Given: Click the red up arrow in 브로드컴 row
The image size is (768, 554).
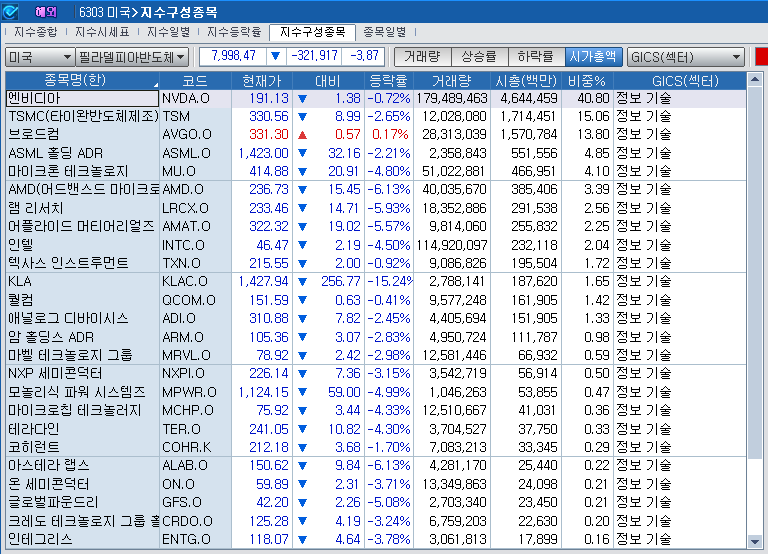Looking at the screenshot, I should point(303,135).
